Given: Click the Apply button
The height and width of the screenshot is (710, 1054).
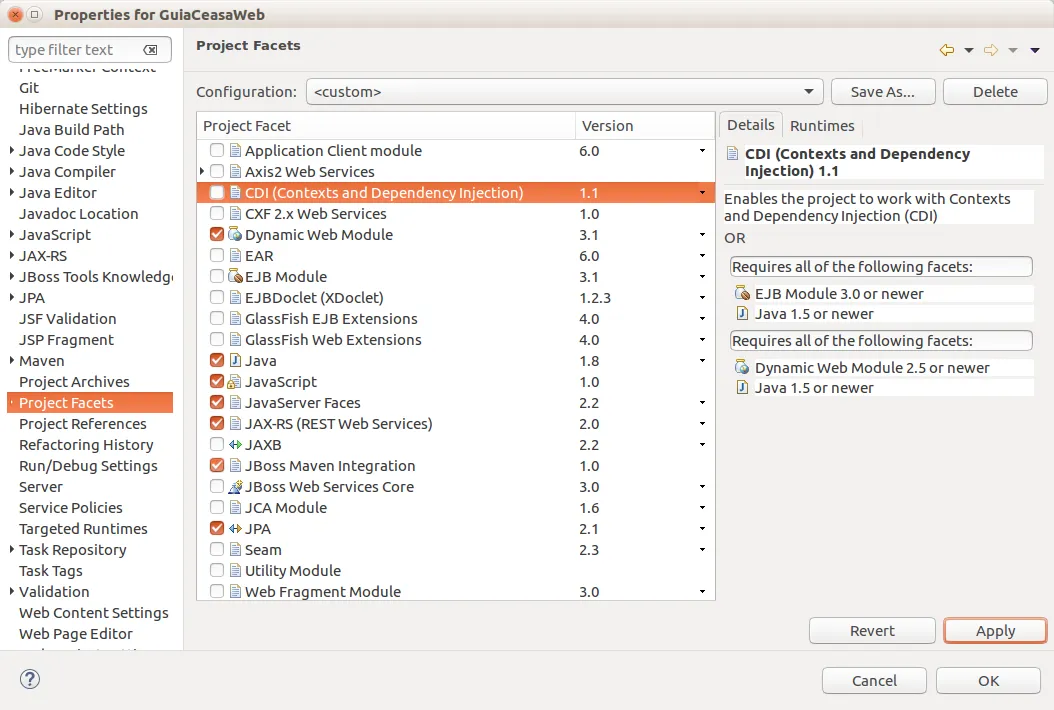Looking at the screenshot, I should point(995,631).
